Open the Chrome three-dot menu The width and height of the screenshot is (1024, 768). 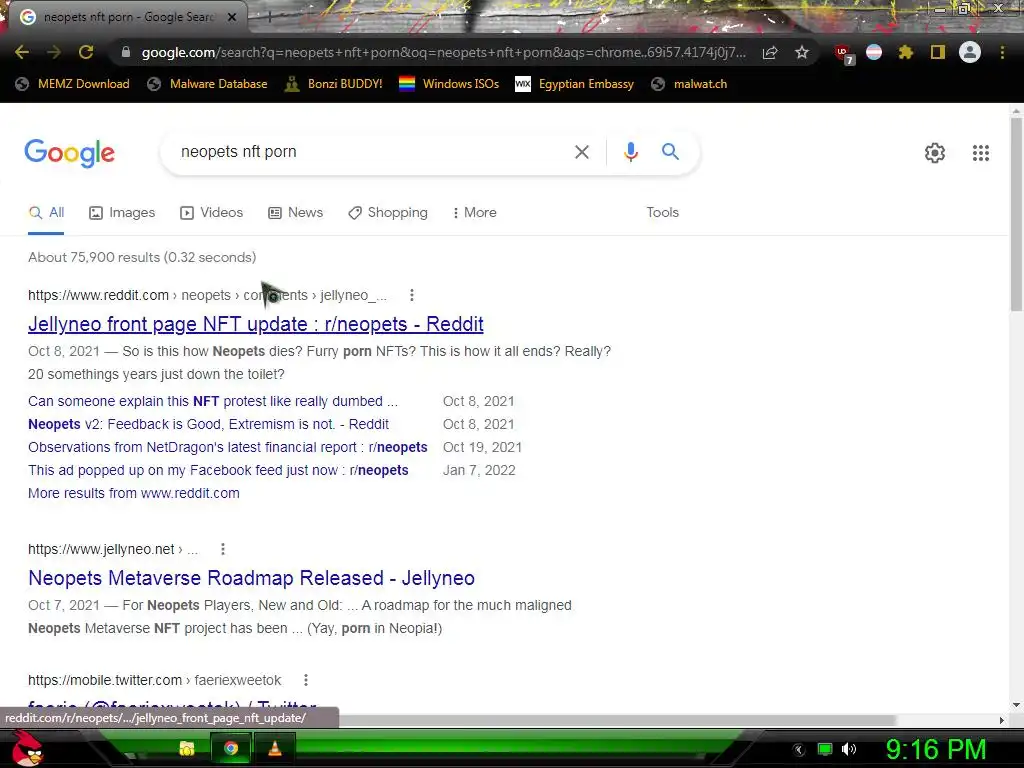pyautogui.click(x=1002, y=52)
